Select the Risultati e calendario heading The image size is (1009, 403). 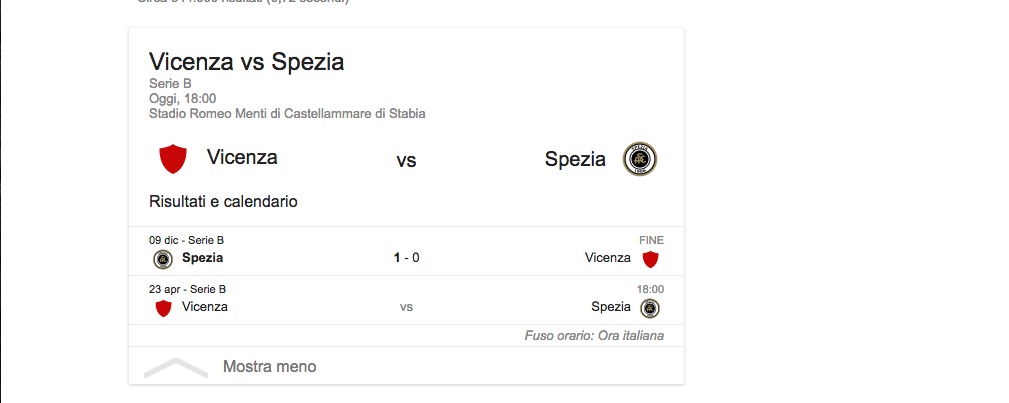pyautogui.click(x=223, y=201)
